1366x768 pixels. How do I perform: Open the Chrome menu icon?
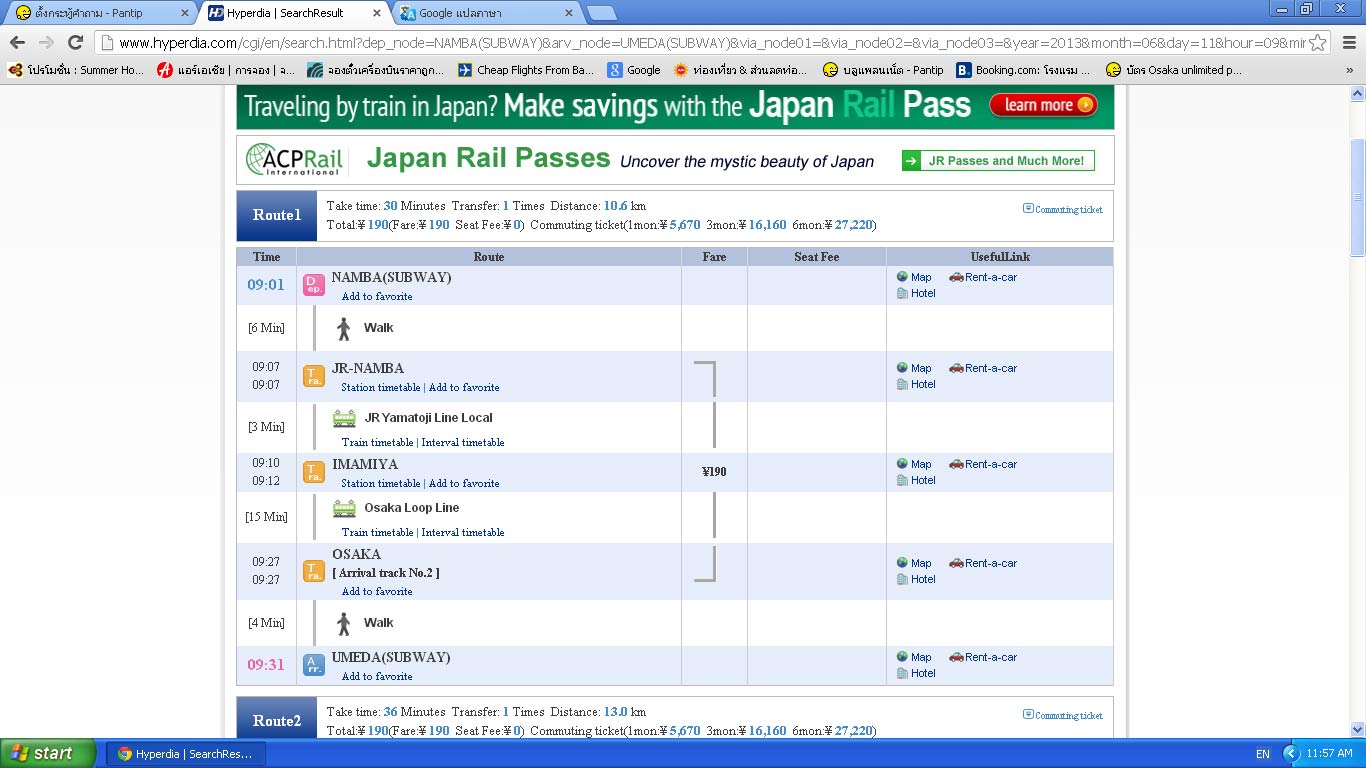pyautogui.click(x=1349, y=43)
